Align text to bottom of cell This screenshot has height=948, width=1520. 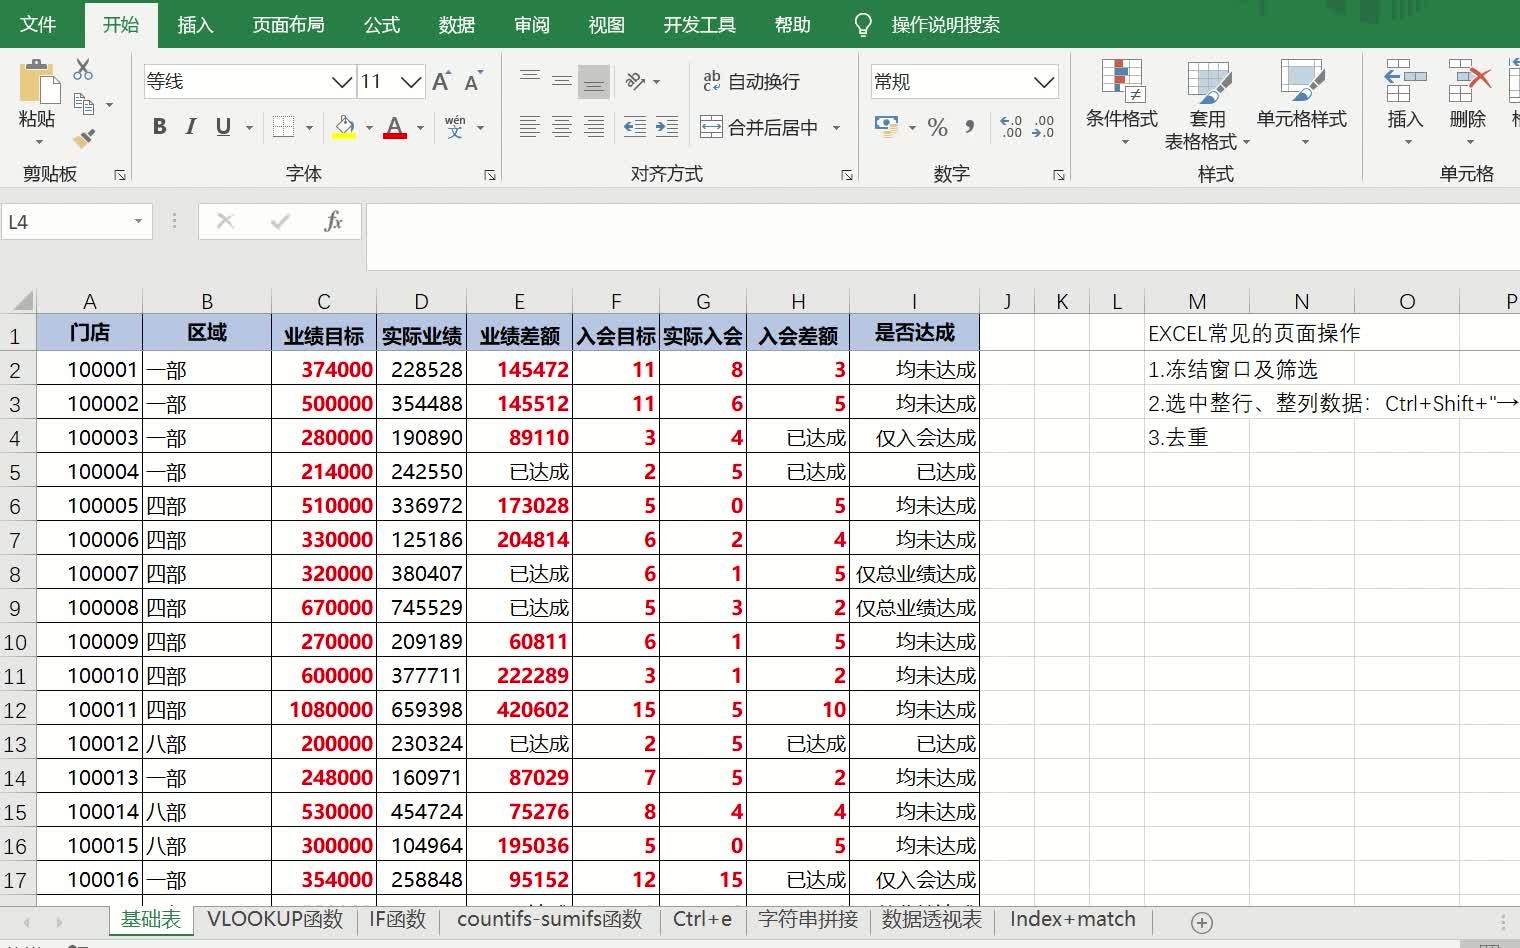point(594,81)
